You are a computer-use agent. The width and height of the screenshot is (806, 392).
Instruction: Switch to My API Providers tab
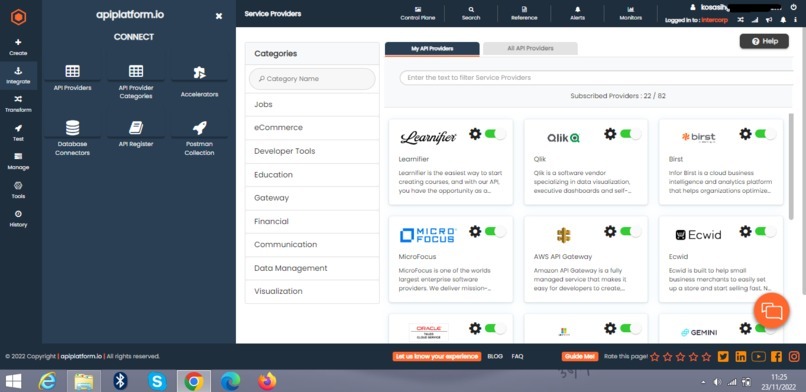click(x=432, y=48)
